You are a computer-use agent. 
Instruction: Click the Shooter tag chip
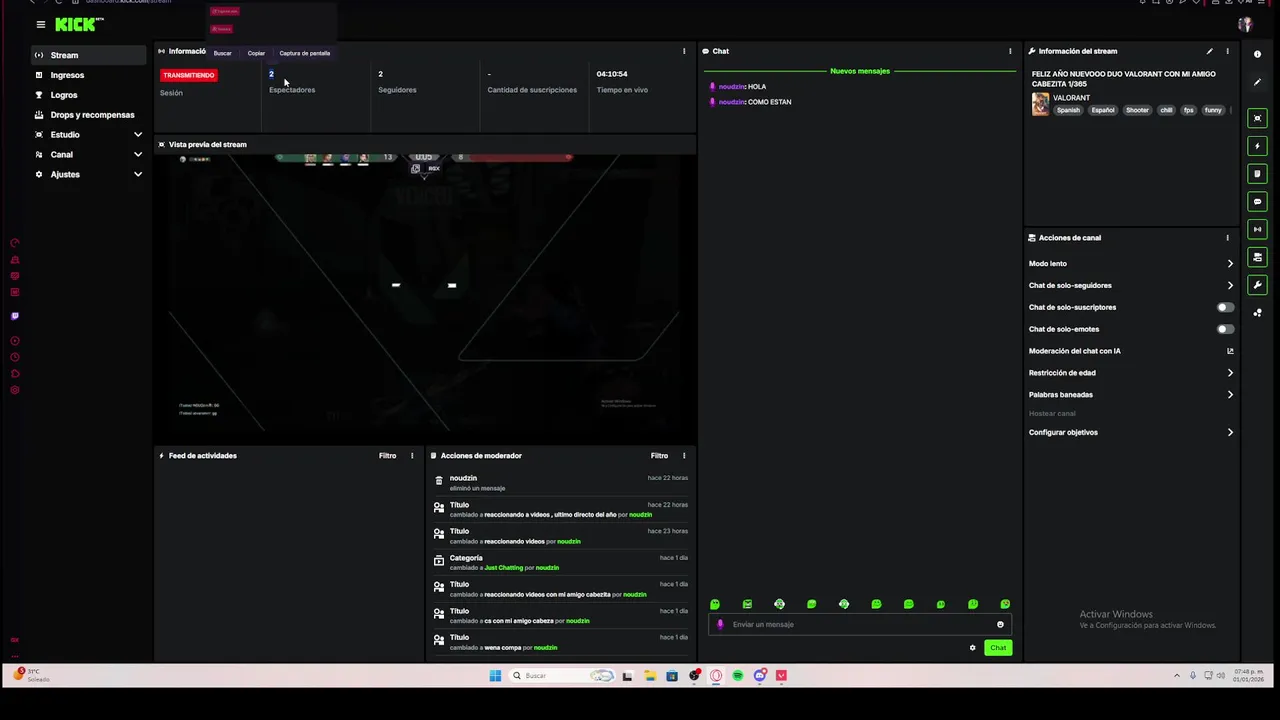point(1137,110)
